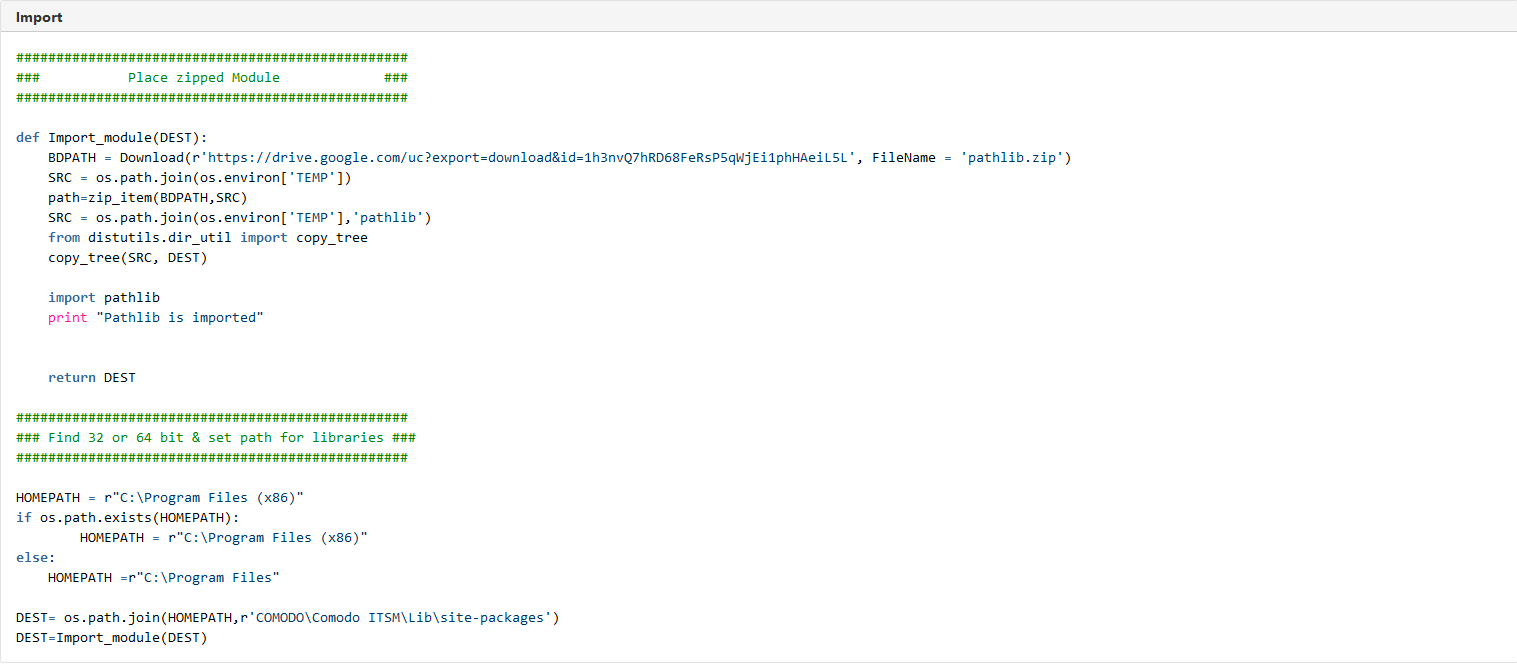Click the 'return DEST' line
Viewport: 1517px width, 667px height.
point(92,377)
